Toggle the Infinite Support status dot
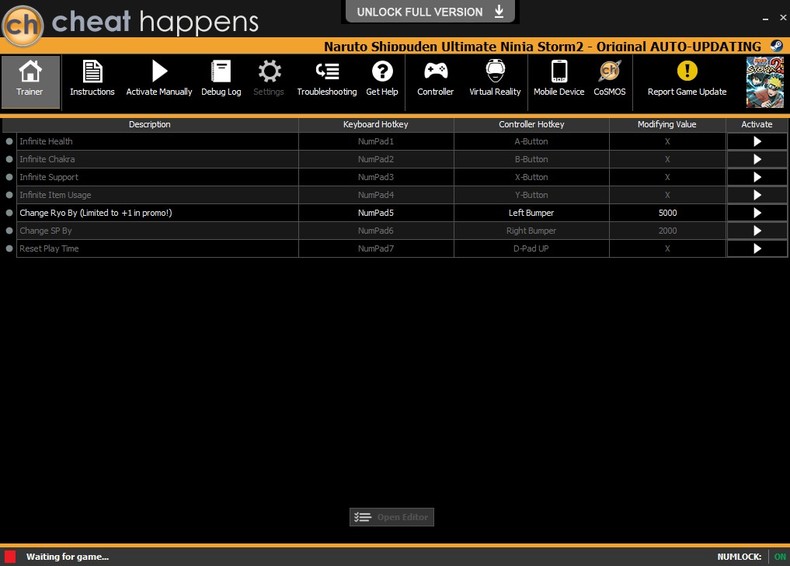 tap(9, 177)
